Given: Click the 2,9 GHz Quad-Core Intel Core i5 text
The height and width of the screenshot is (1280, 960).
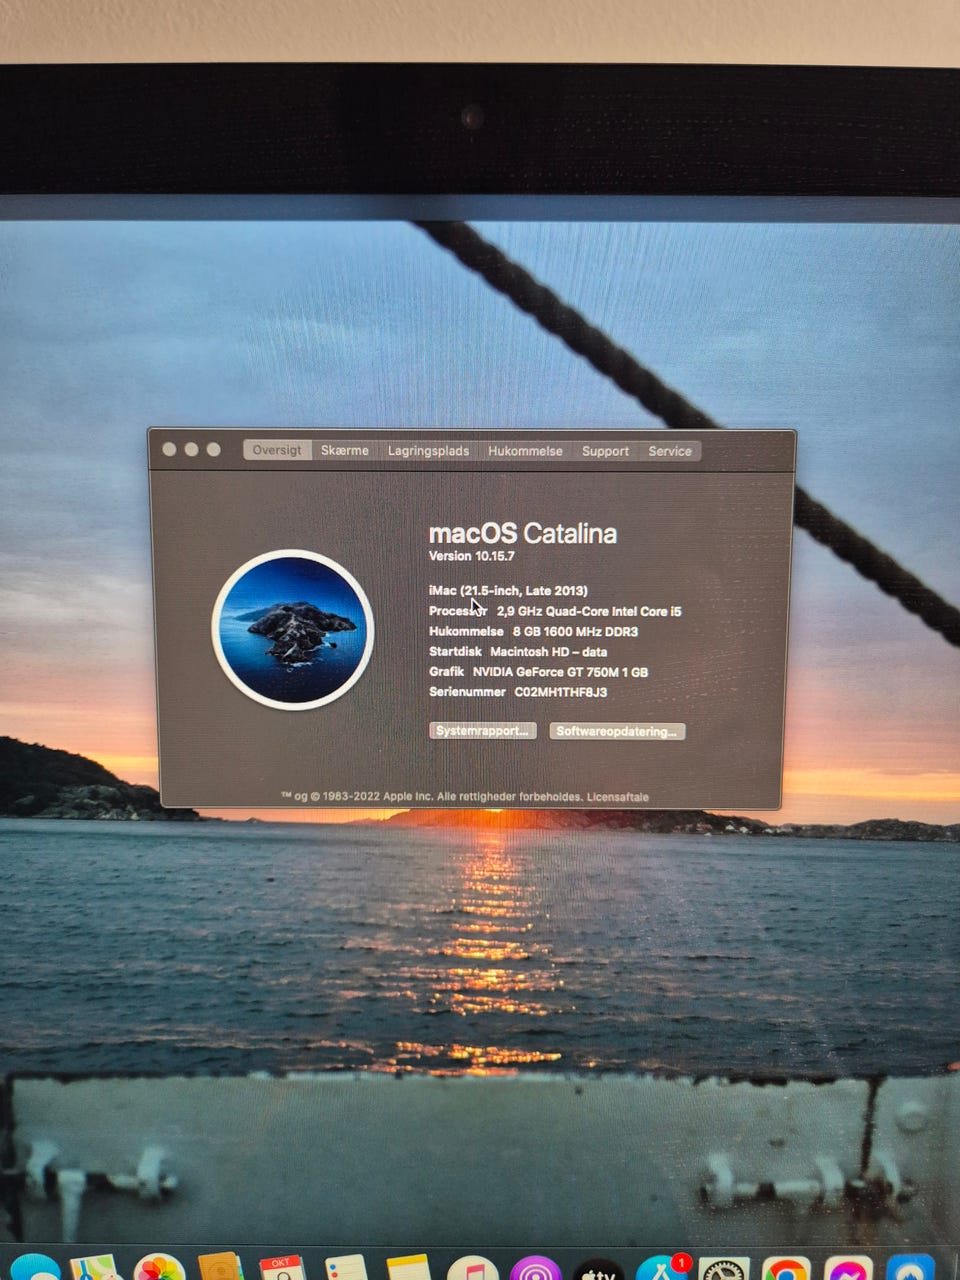Looking at the screenshot, I should tap(589, 611).
